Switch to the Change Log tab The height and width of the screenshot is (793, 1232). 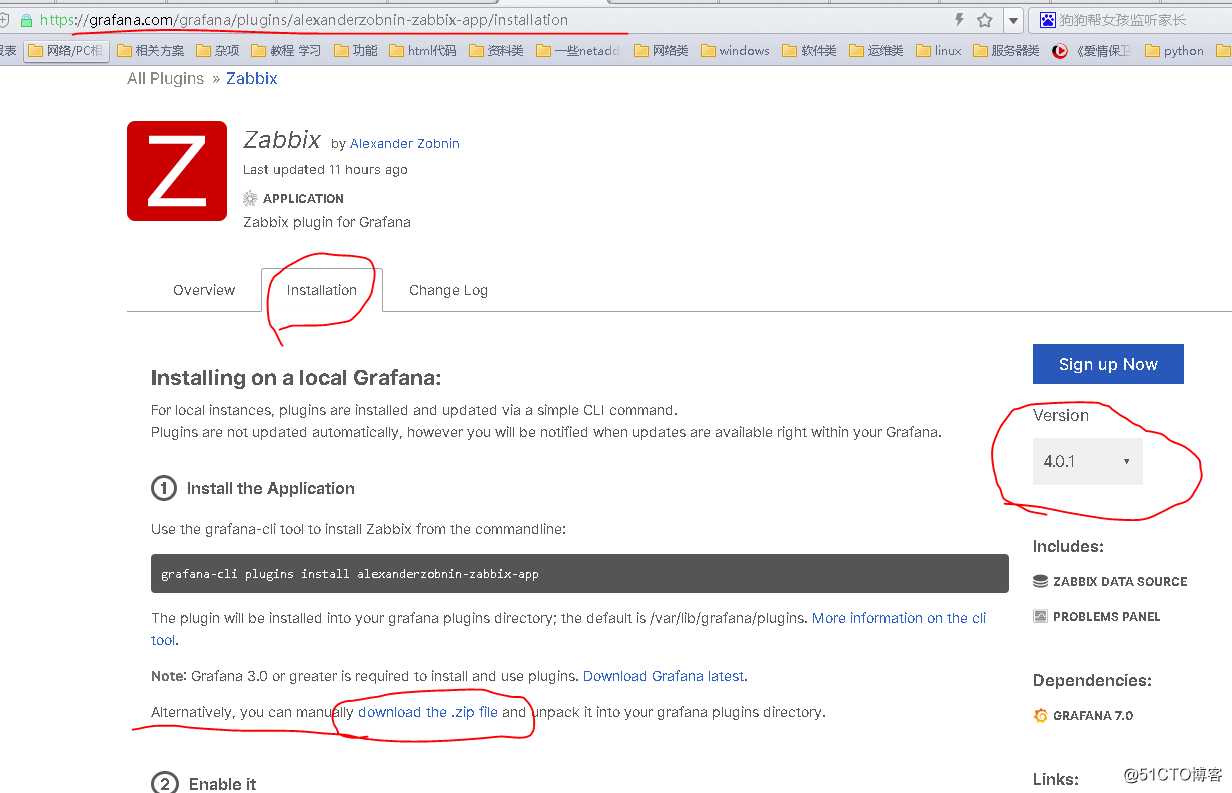point(448,290)
